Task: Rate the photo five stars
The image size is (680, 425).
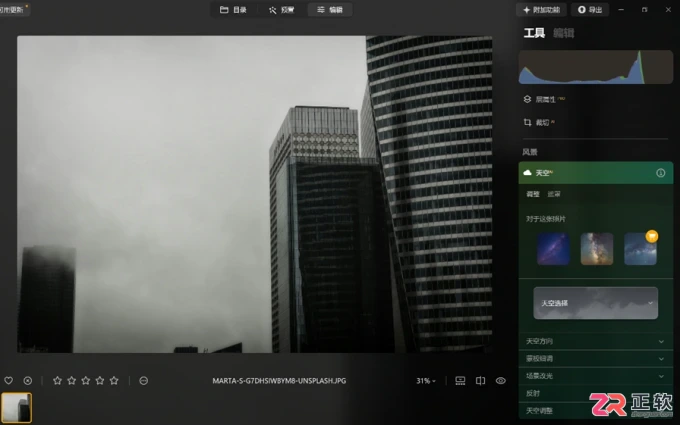Action: 114,381
